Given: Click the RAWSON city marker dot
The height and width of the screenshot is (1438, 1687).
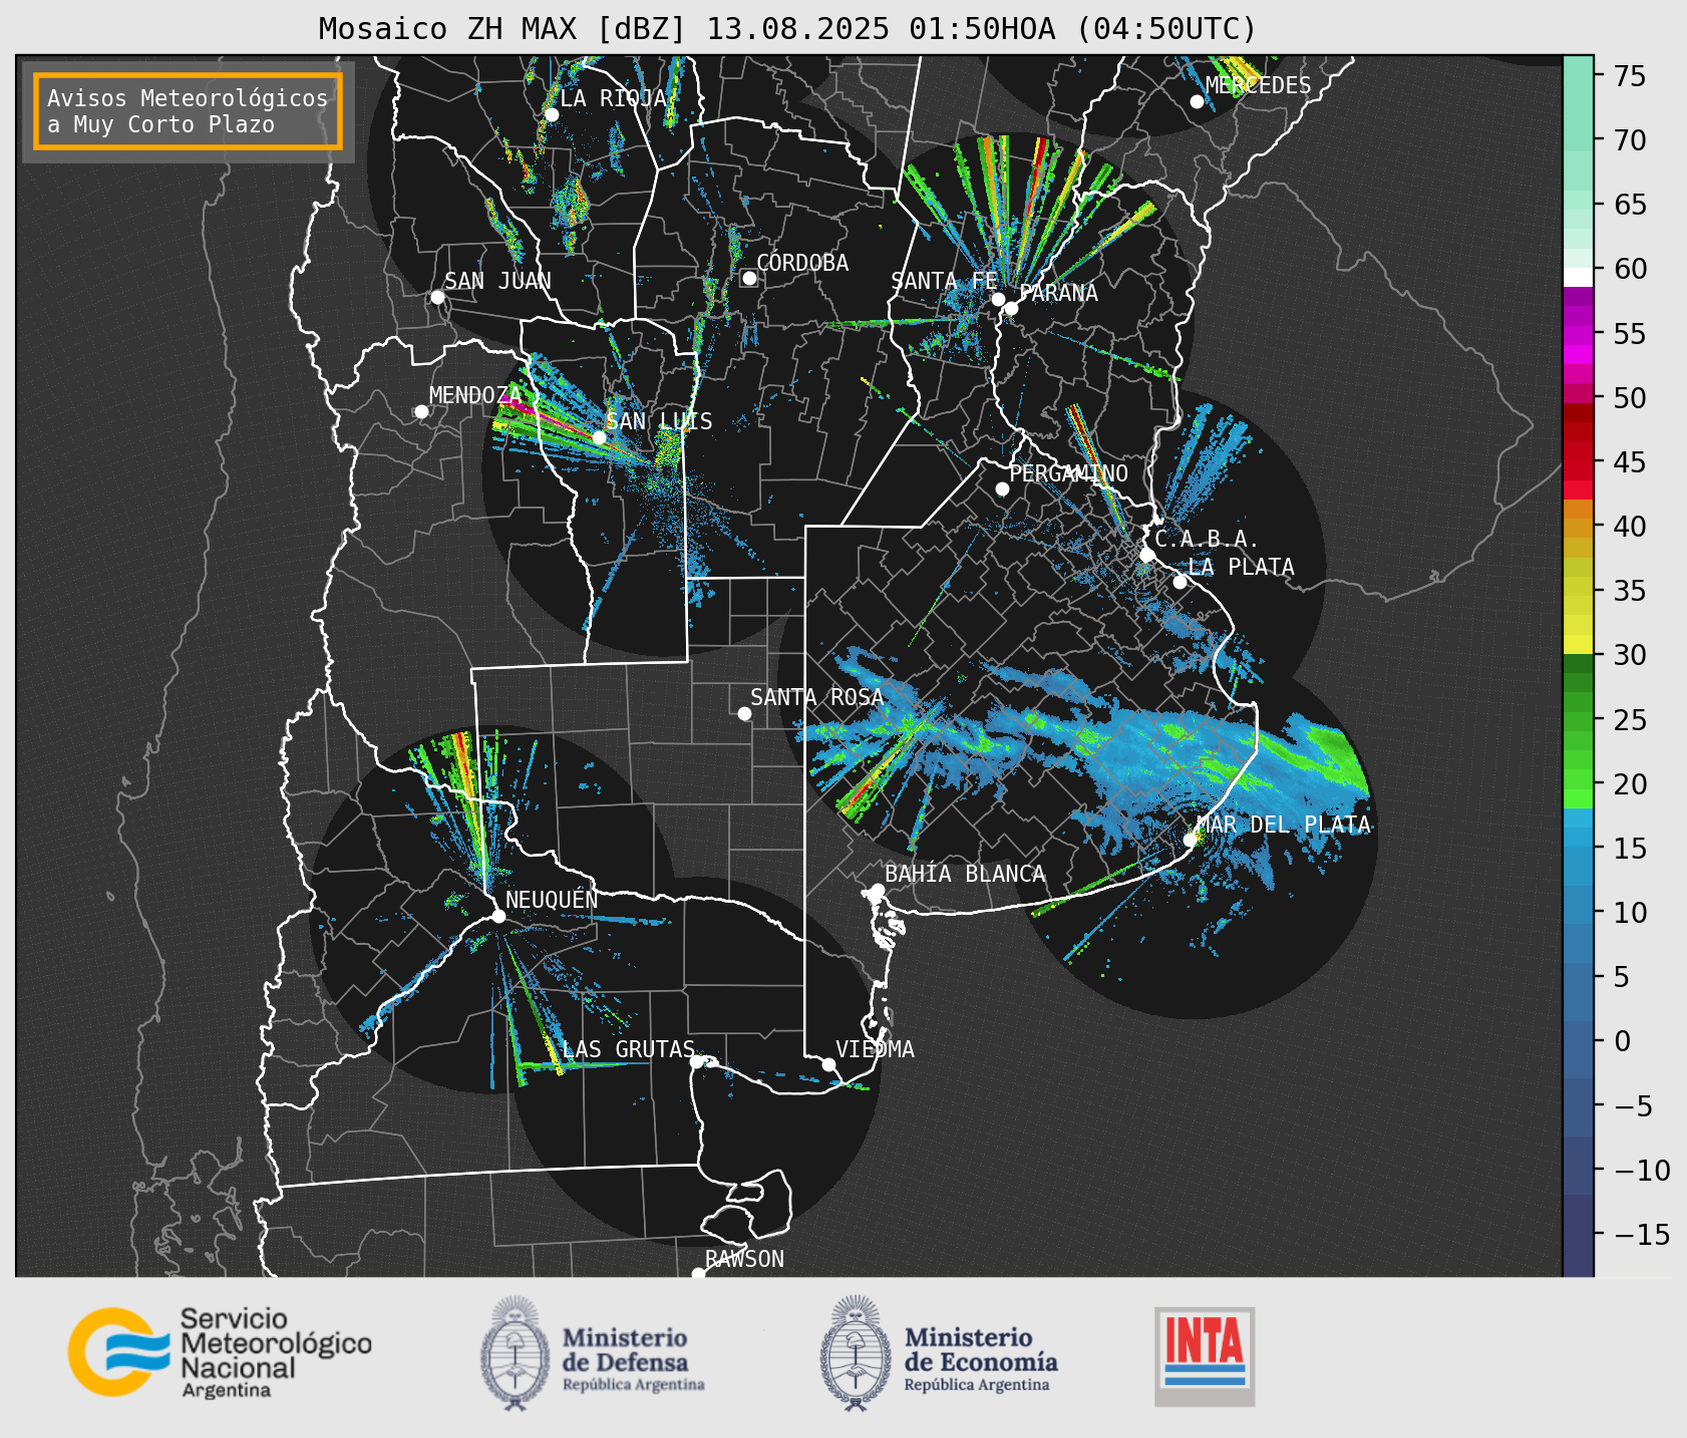Looking at the screenshot, I should (x=698, y=1274).
